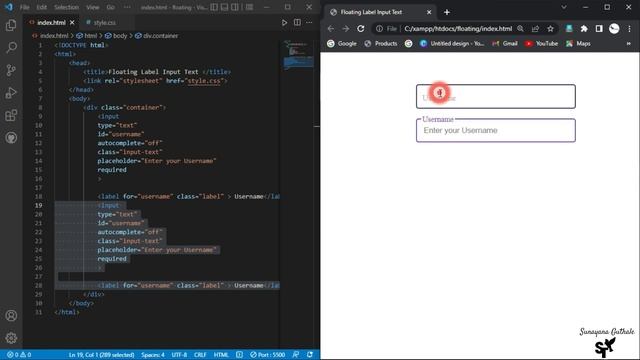Open a new Chrome tab

coord(447,12)
